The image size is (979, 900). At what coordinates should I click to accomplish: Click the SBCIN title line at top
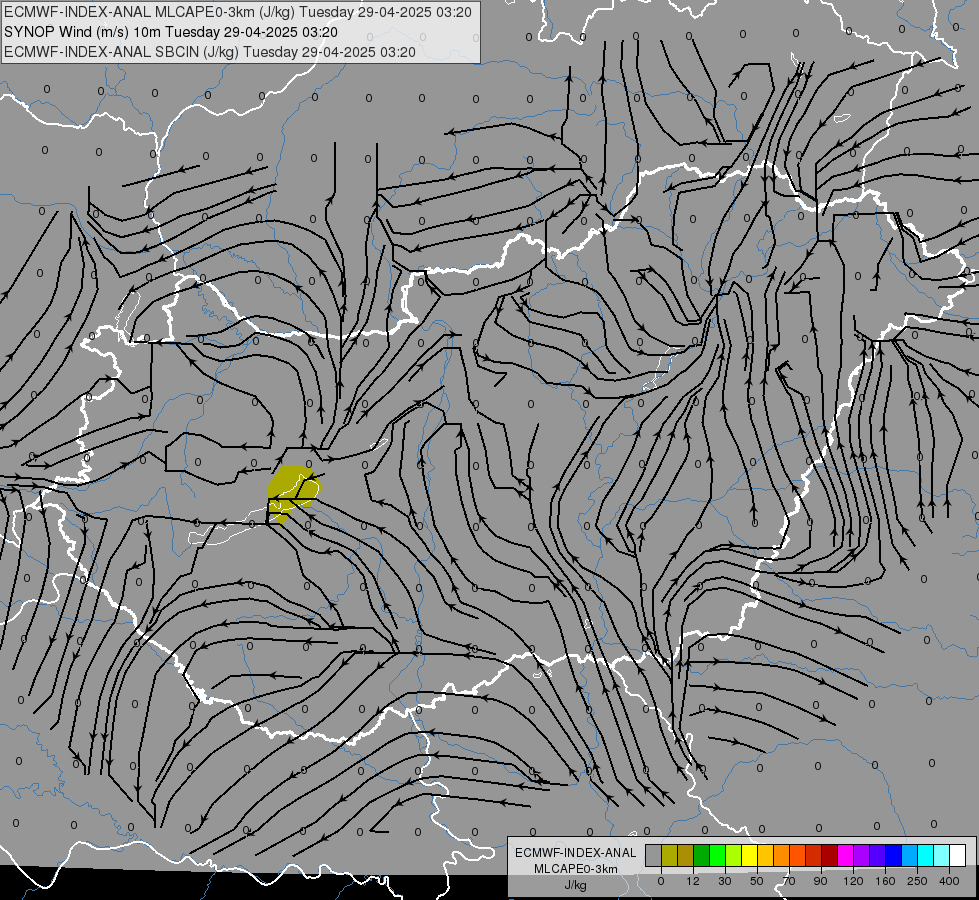coord(210,52)
